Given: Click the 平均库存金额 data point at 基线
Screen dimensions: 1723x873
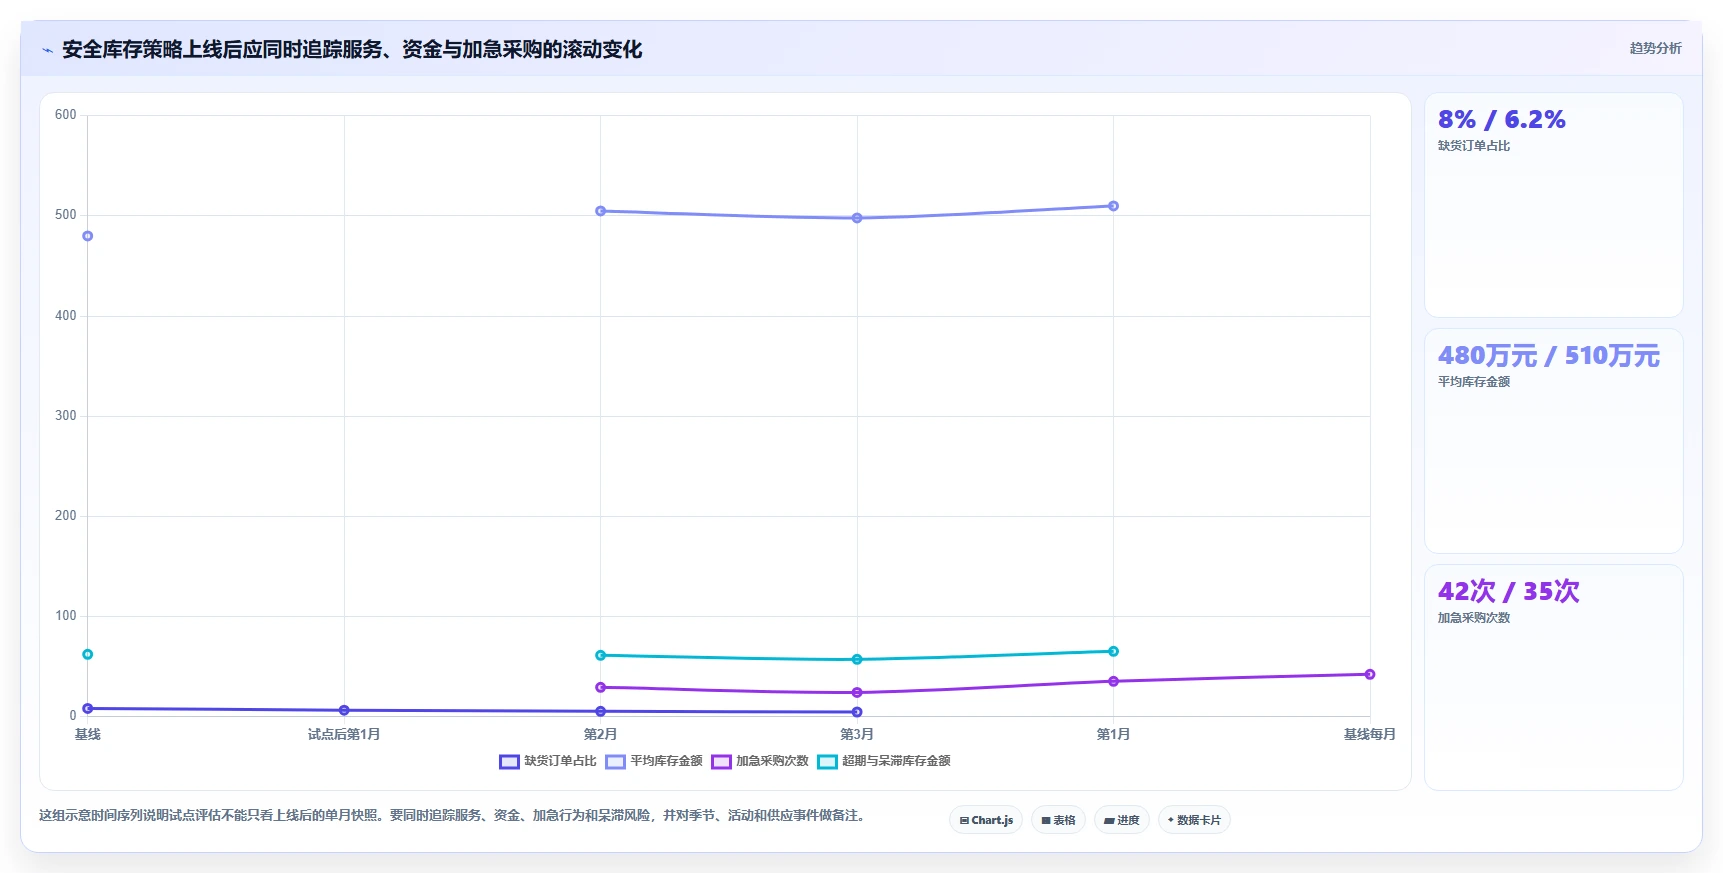Looking at the screenshot, I should click(x=88, y=236).
